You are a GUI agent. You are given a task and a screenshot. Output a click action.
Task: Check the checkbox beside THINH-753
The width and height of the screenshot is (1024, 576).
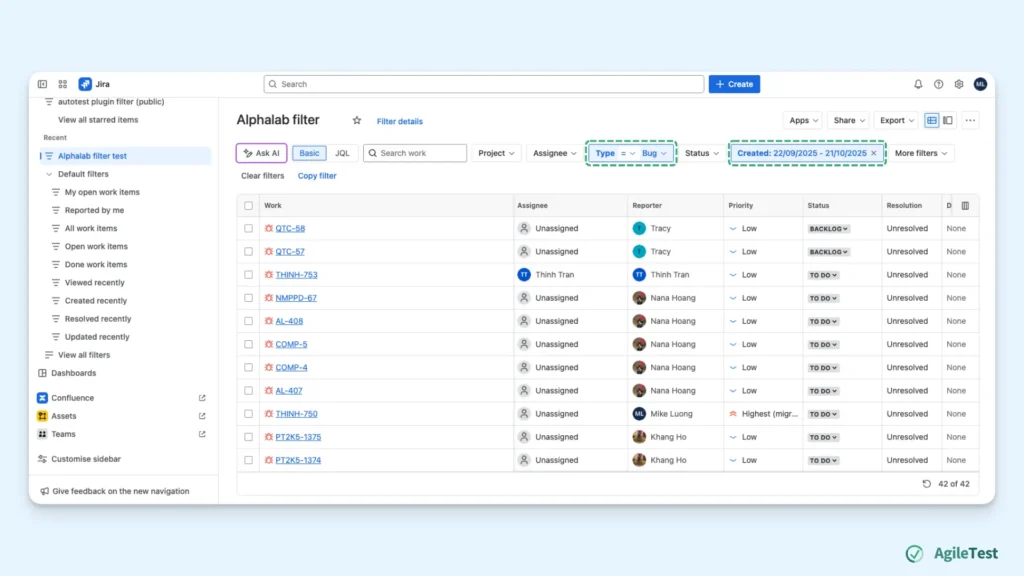[x=248, y=274]
